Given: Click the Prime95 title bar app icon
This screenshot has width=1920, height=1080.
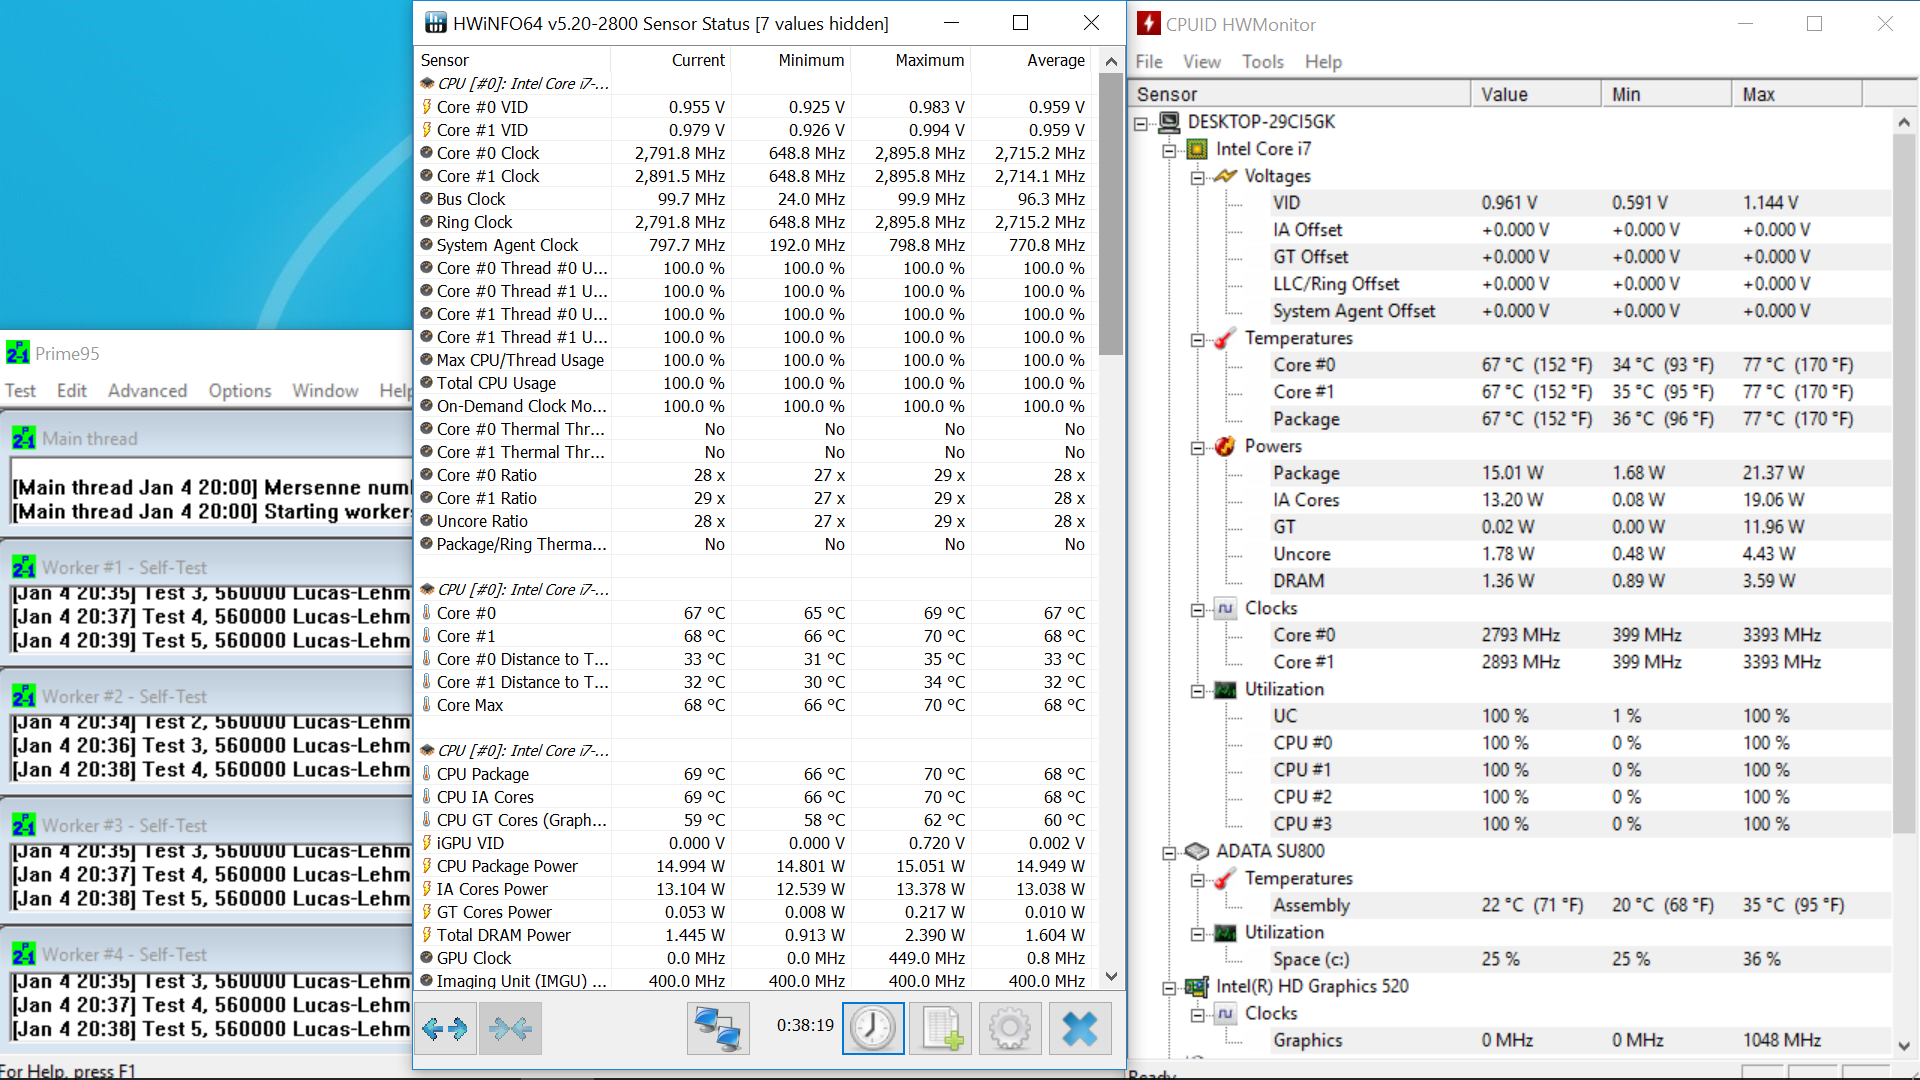Looking at the screenshot, I should tap(18, 353).
